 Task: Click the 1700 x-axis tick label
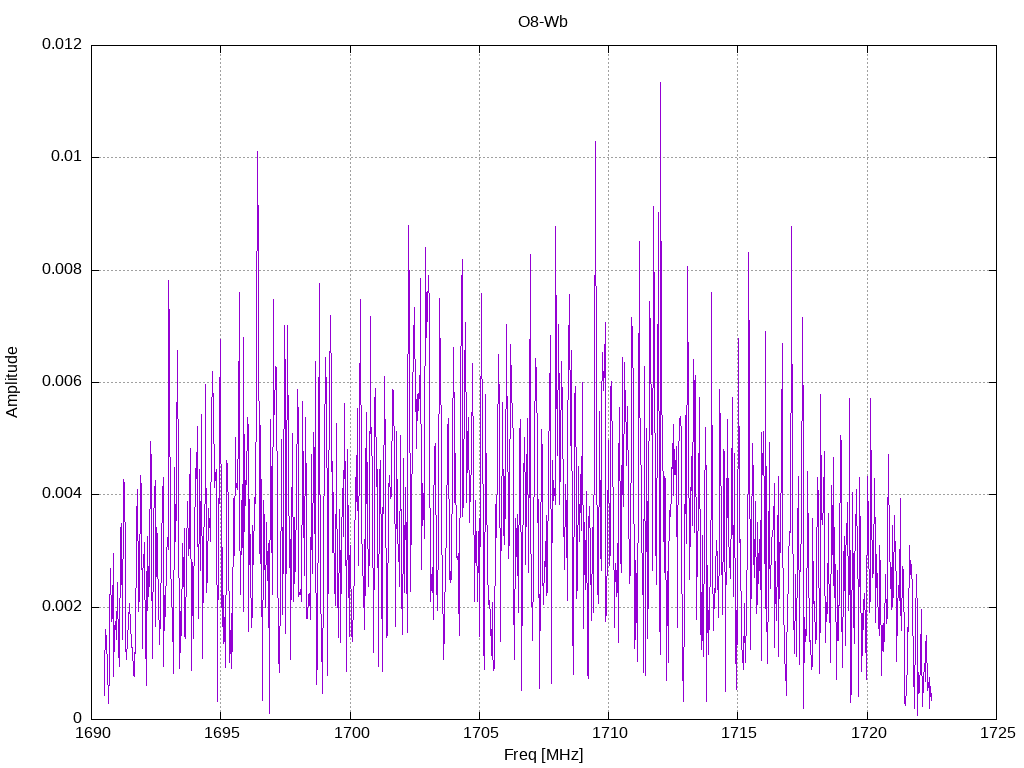351,733
